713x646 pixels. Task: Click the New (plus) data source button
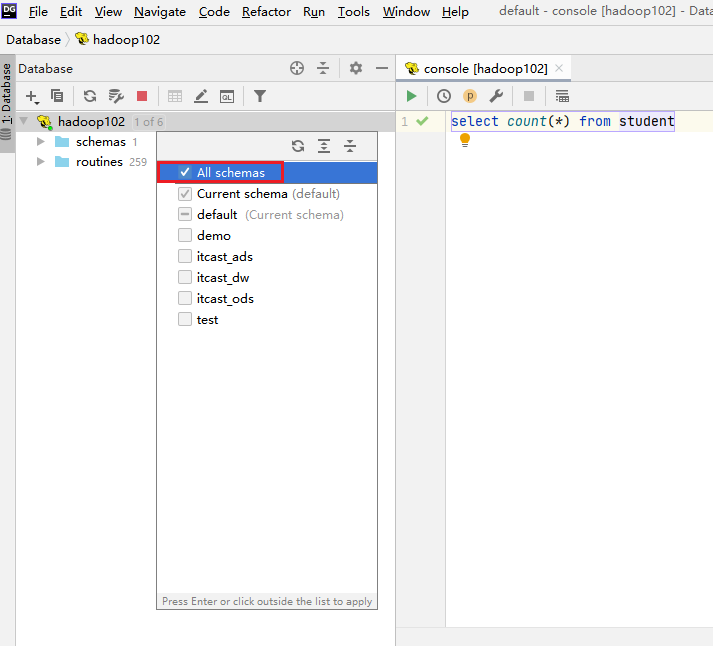pyautogui.click(x=32, y=96)
